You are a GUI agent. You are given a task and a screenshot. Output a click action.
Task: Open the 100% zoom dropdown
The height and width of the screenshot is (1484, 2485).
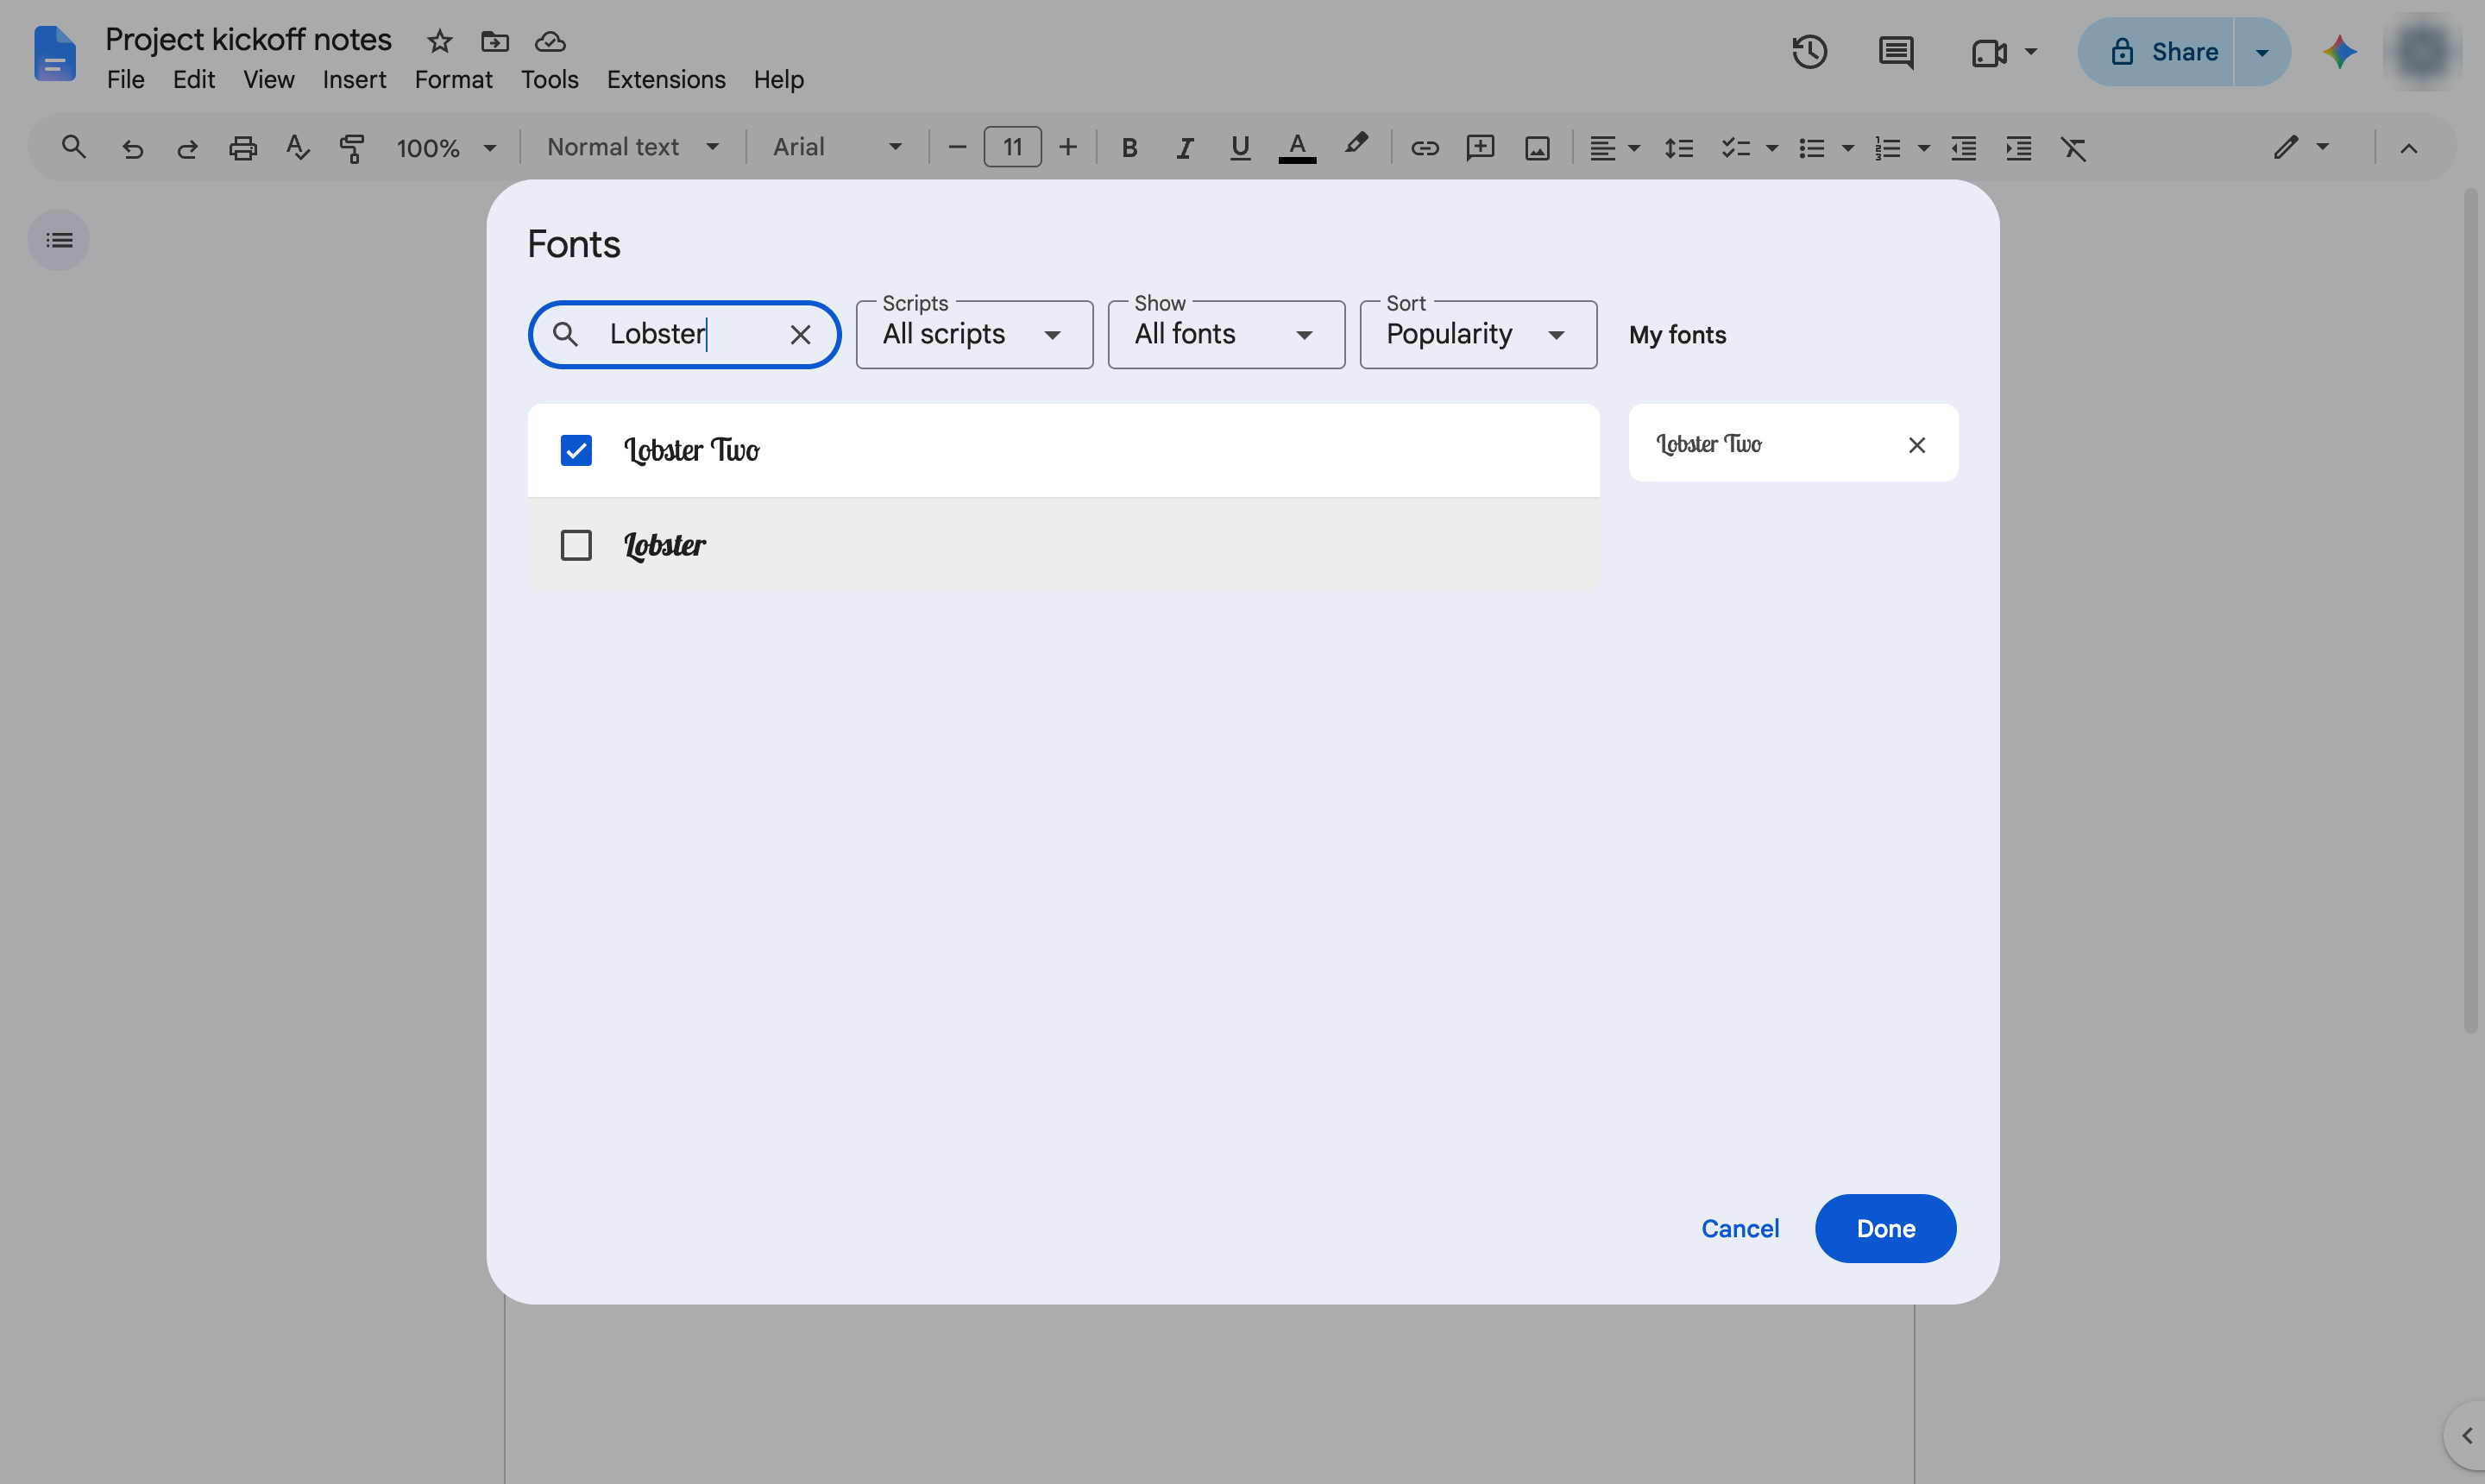click(x=446, y=148)
